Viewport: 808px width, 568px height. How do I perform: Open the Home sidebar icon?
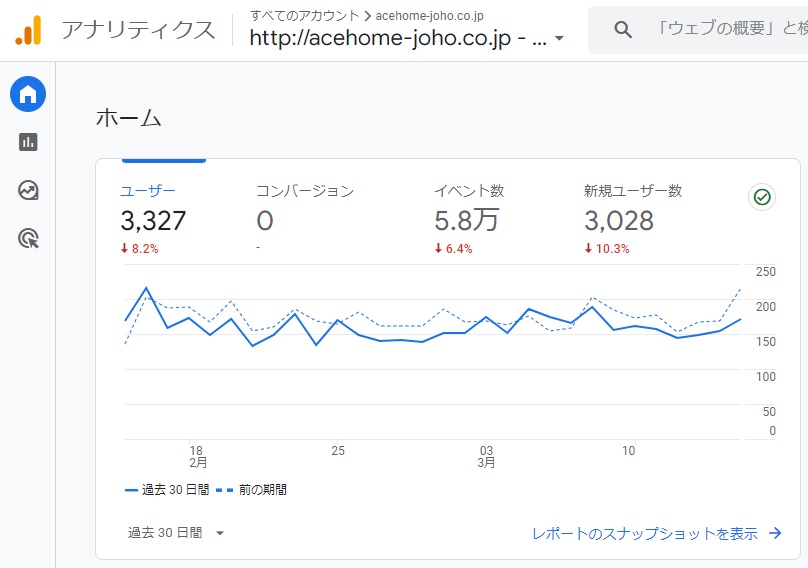point(28,94)
